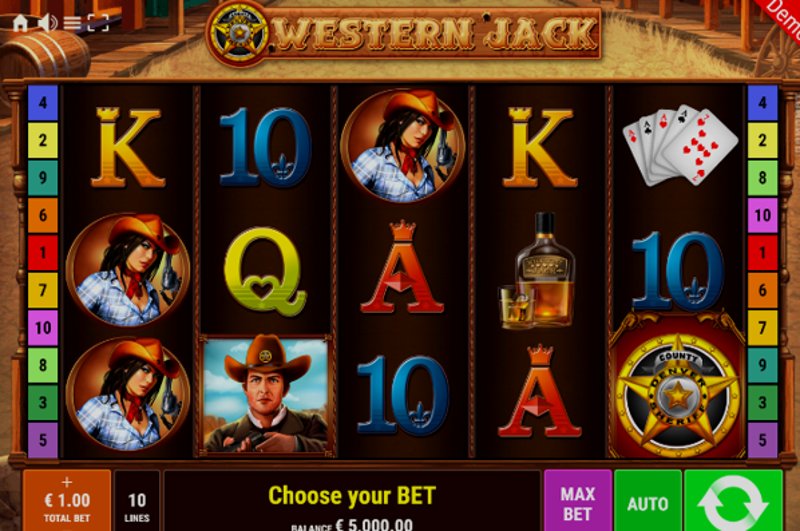Screen dimensions: 800x531
Task: Go to the home icon
Action: (x=20, y=23)
